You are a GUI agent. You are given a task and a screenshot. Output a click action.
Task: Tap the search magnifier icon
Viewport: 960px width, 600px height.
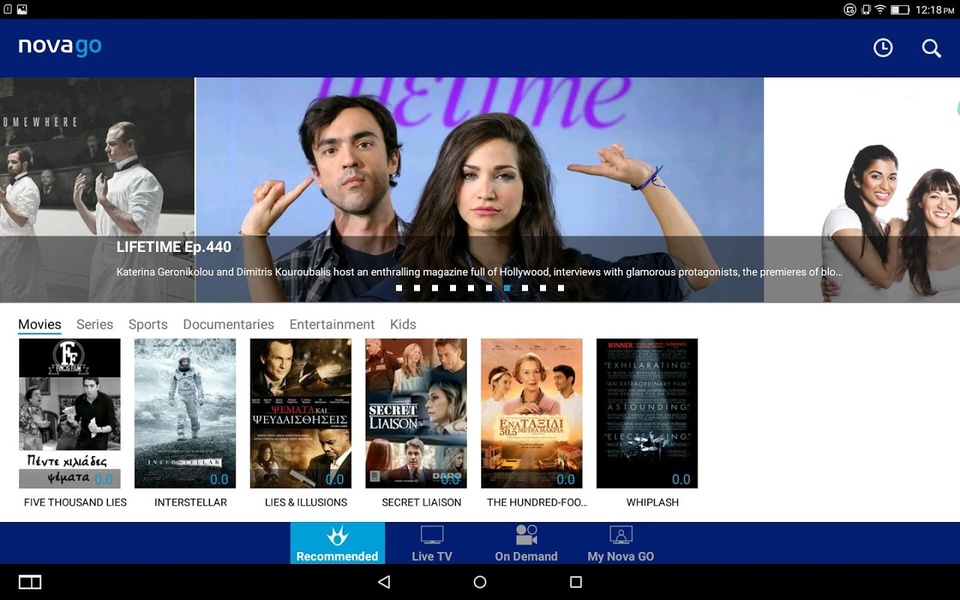tap(931, 48)
